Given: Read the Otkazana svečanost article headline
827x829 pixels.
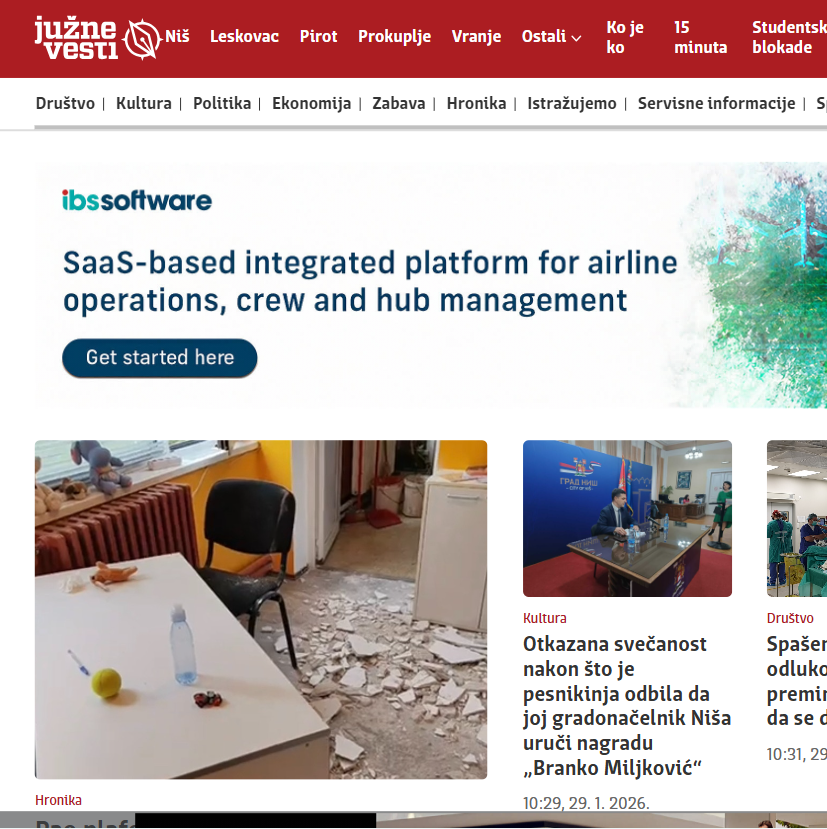Looking at the screenshot, I should click(x=627, y=706).
